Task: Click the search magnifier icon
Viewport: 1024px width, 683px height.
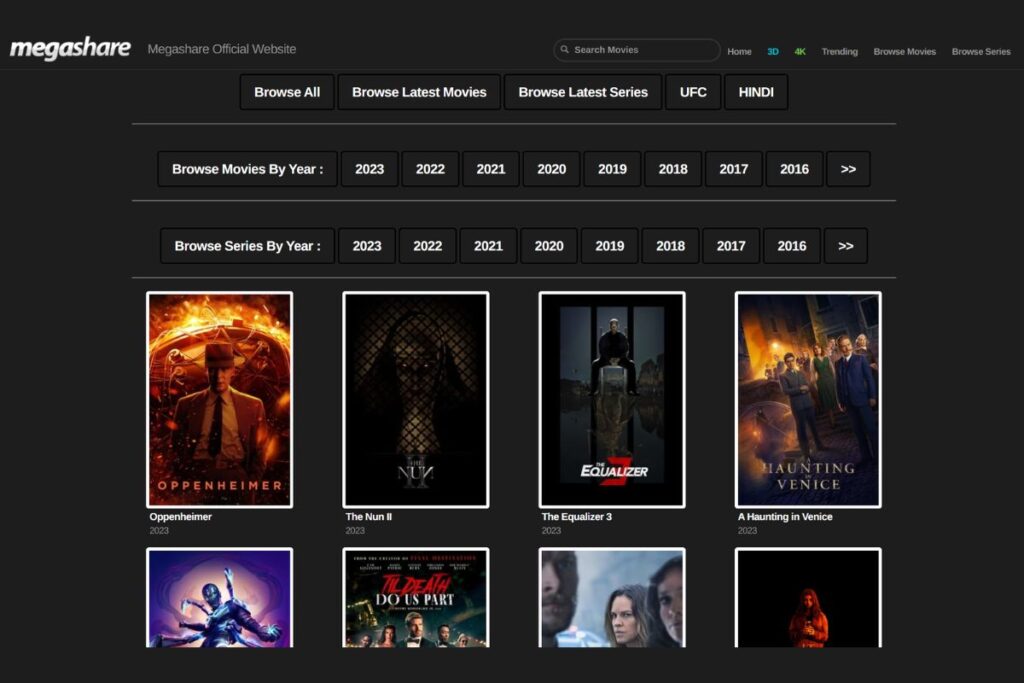Action: 564,50
